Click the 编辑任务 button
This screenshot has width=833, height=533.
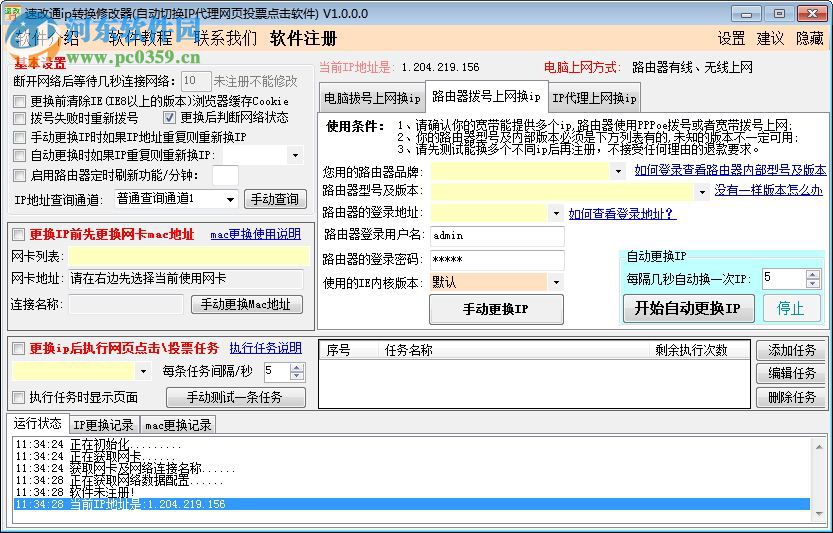click(x=791, y=374)
